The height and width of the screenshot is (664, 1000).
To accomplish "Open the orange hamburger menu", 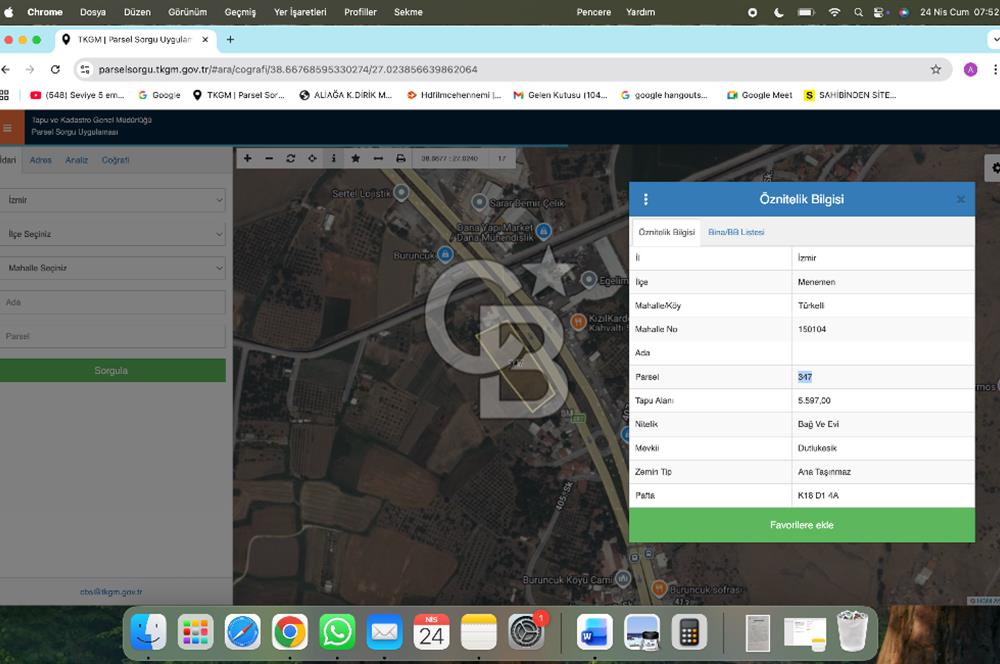I will [x=8, y=128].
